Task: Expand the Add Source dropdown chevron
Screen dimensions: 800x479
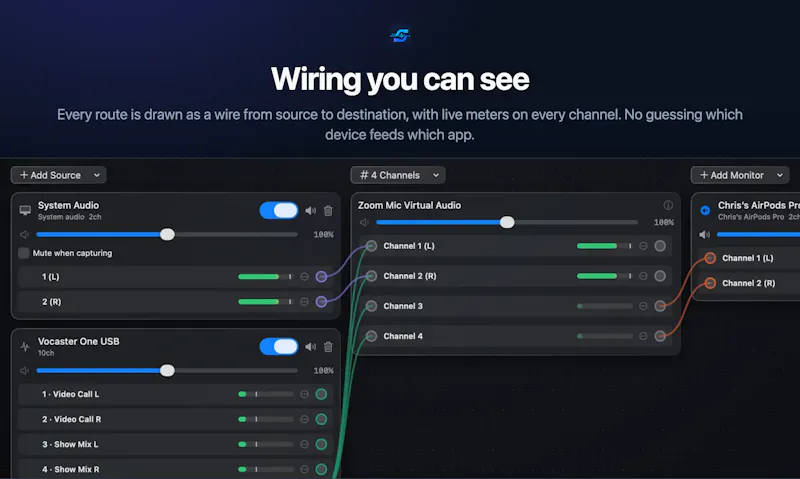Action: click(x=96, y=175)
